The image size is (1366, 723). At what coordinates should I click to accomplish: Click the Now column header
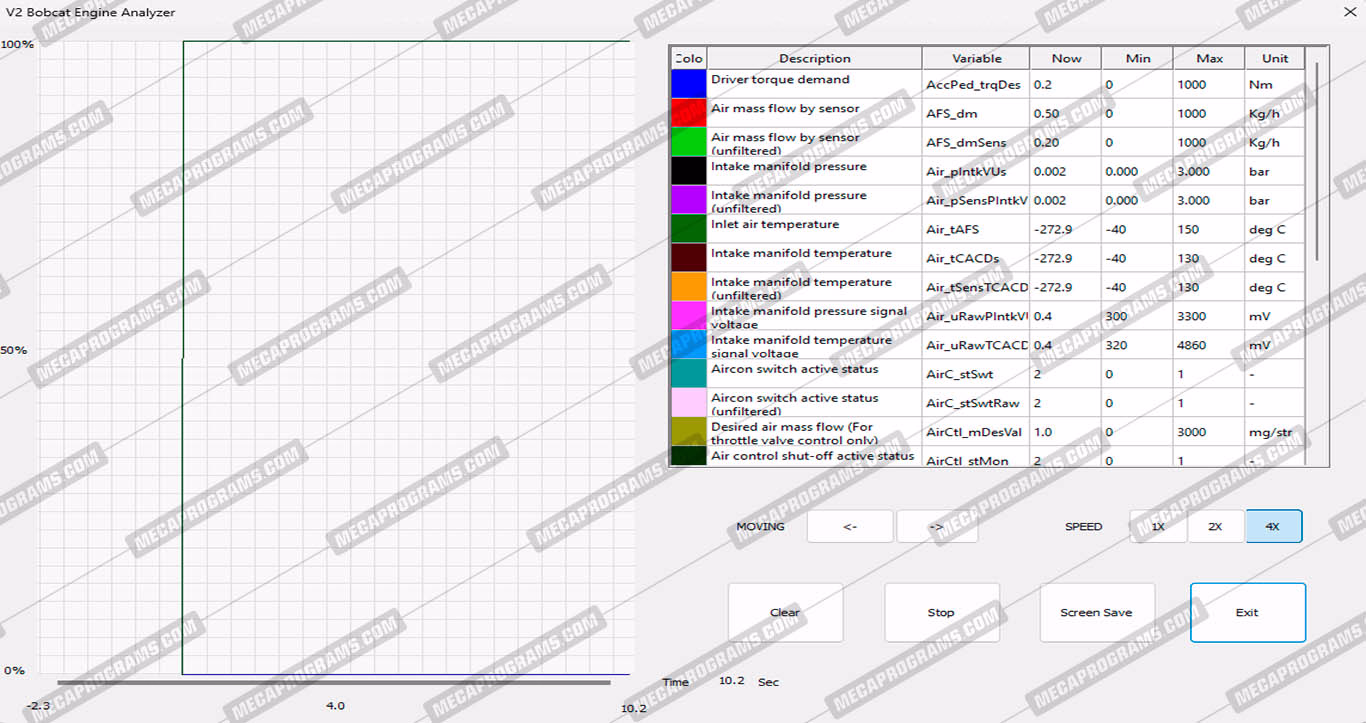pos(1066,58)
